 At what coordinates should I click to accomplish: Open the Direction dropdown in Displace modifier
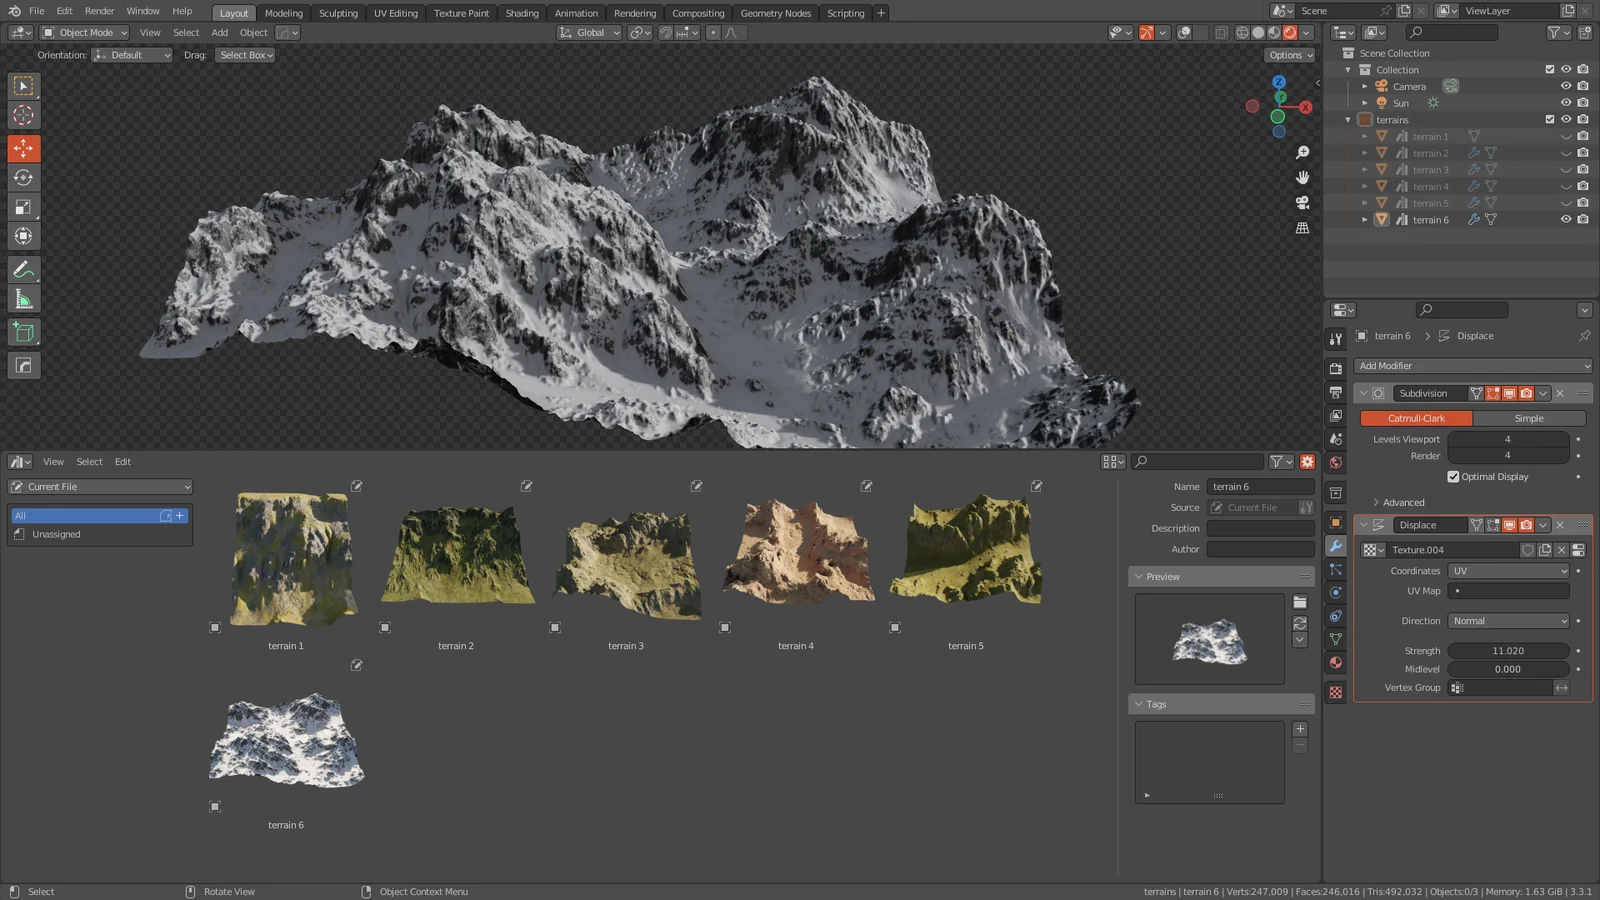click(1508, 620)
